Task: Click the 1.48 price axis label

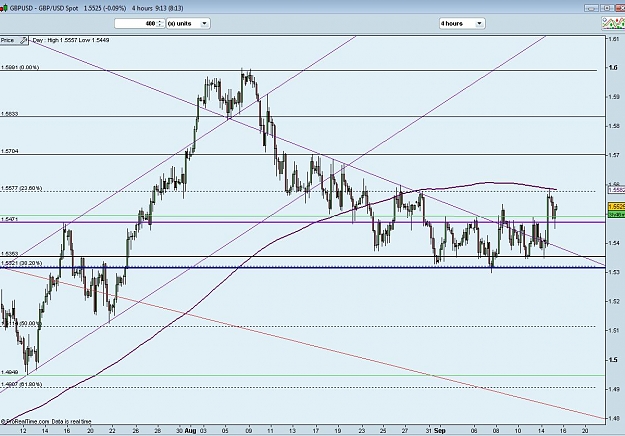Action: point(614,418)
